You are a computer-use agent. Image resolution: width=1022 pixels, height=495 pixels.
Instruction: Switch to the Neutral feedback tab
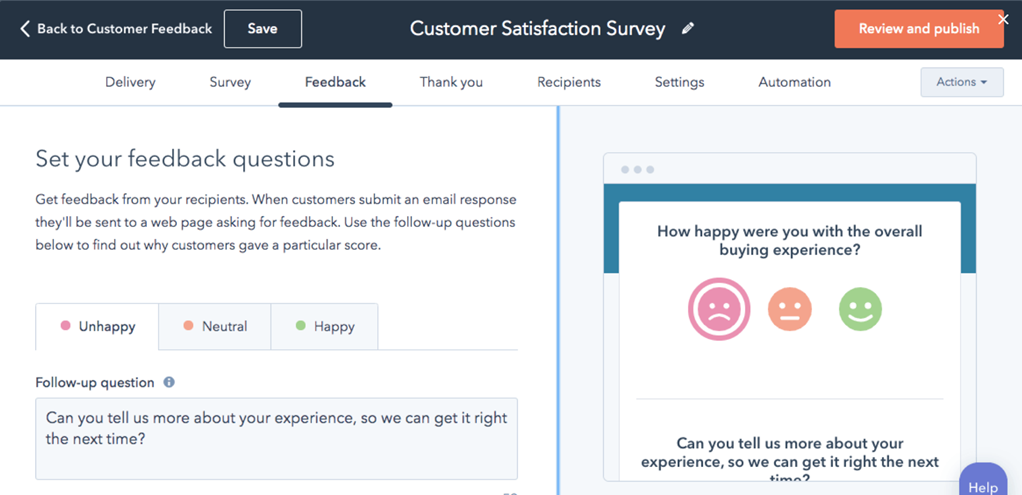point(215,326)
